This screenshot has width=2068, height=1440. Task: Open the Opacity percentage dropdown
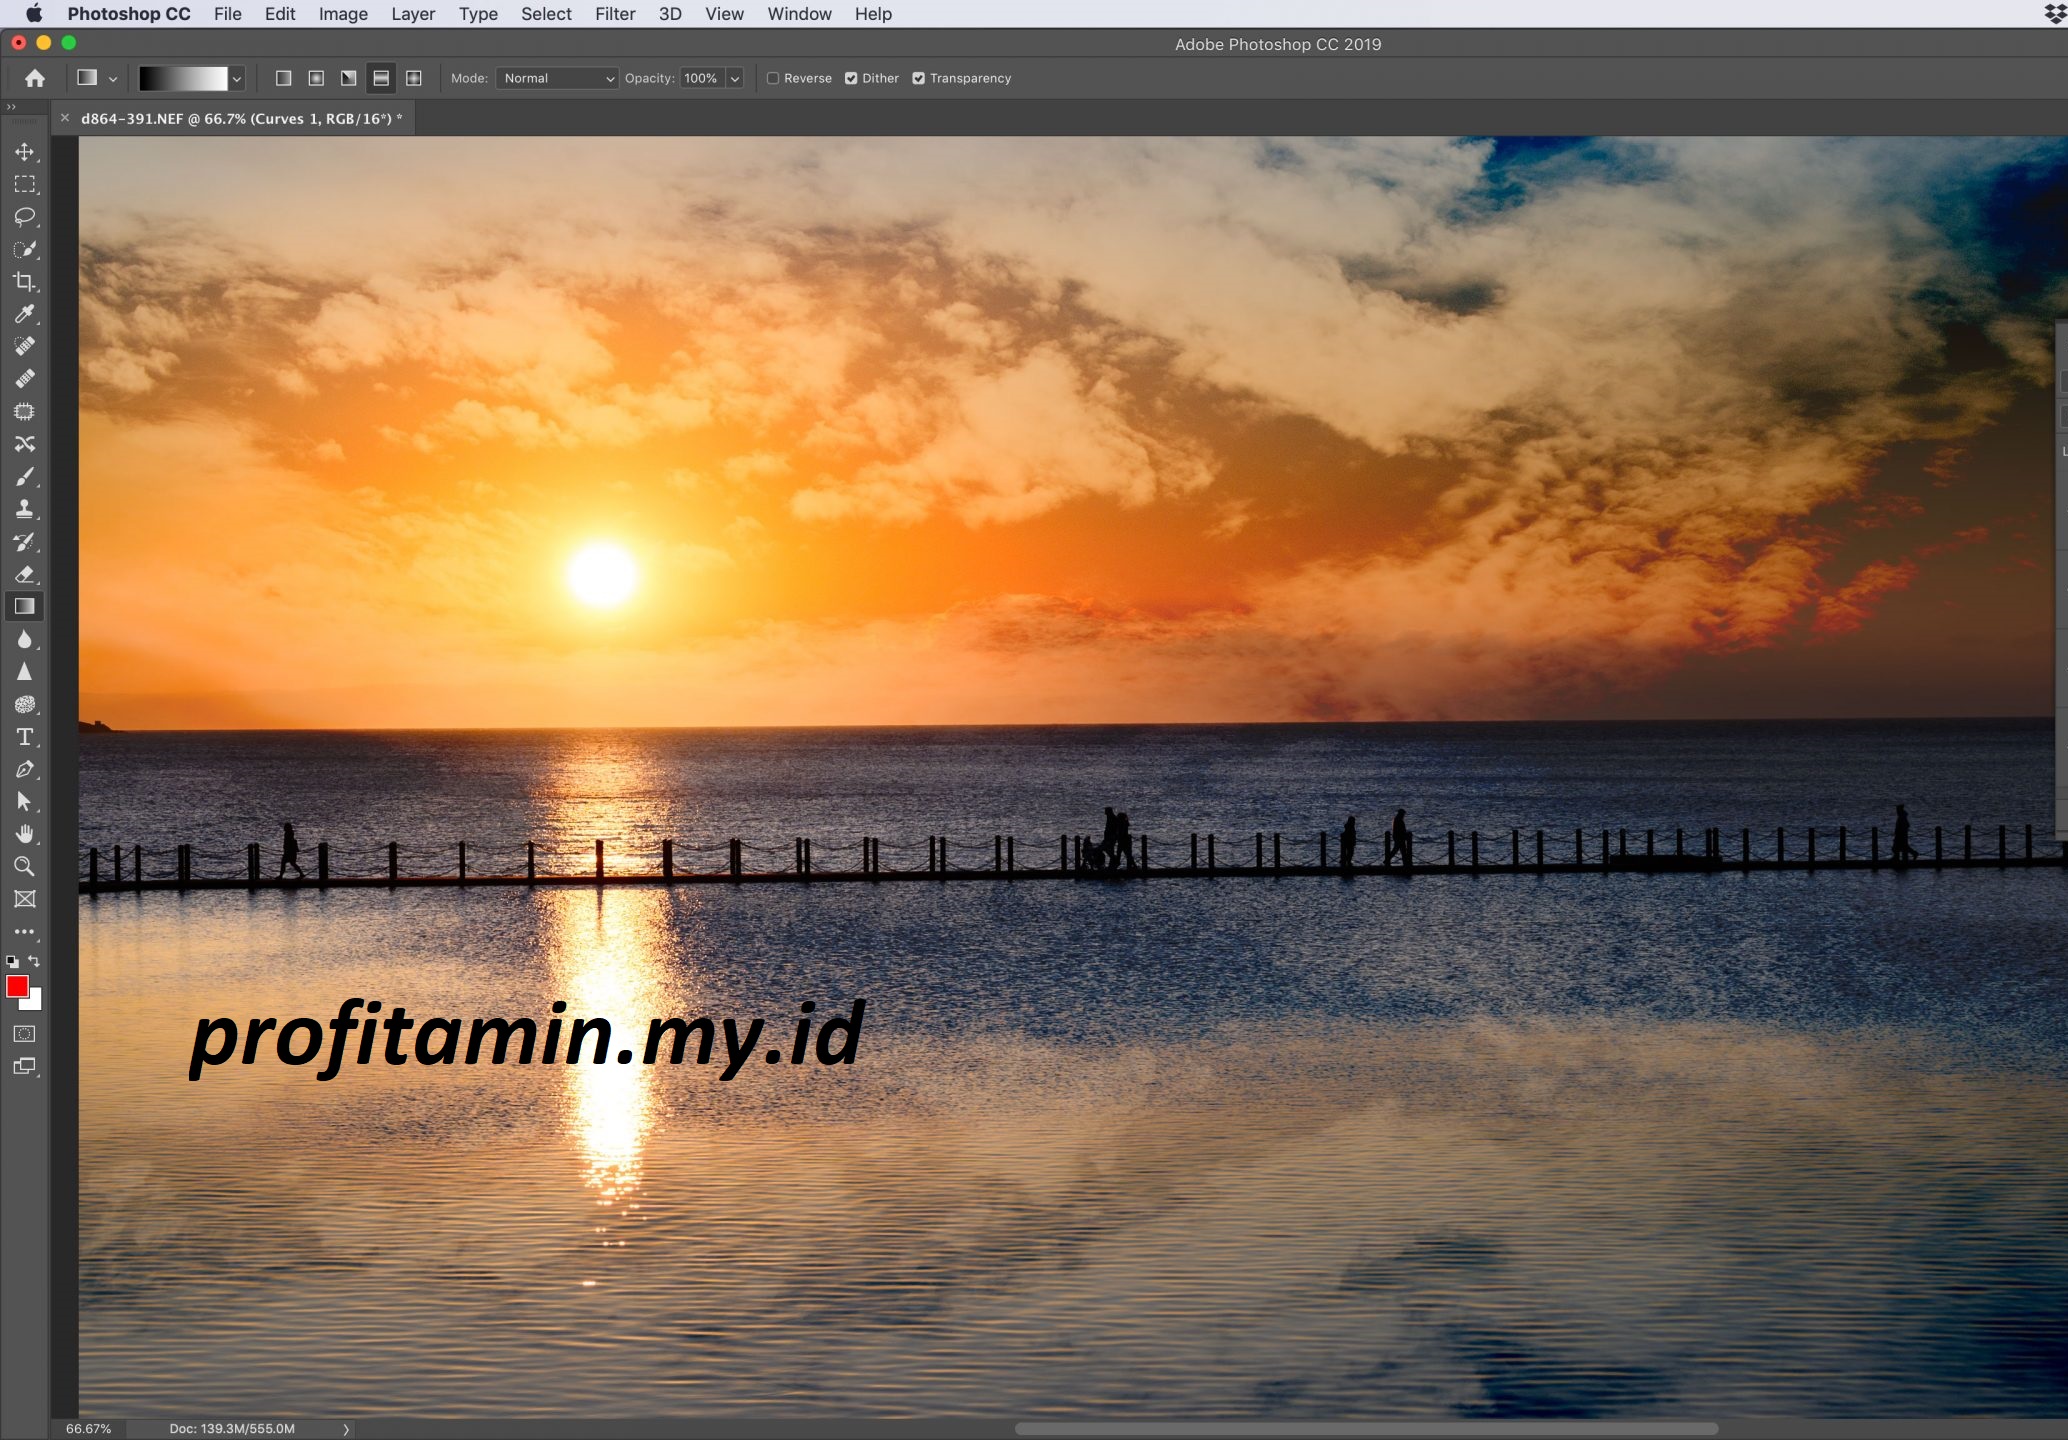click(x=737, y=75)
